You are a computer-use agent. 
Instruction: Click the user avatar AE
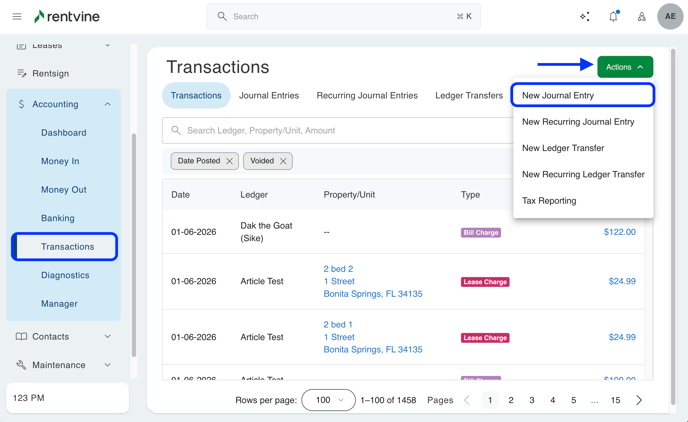tap(670, 17)
